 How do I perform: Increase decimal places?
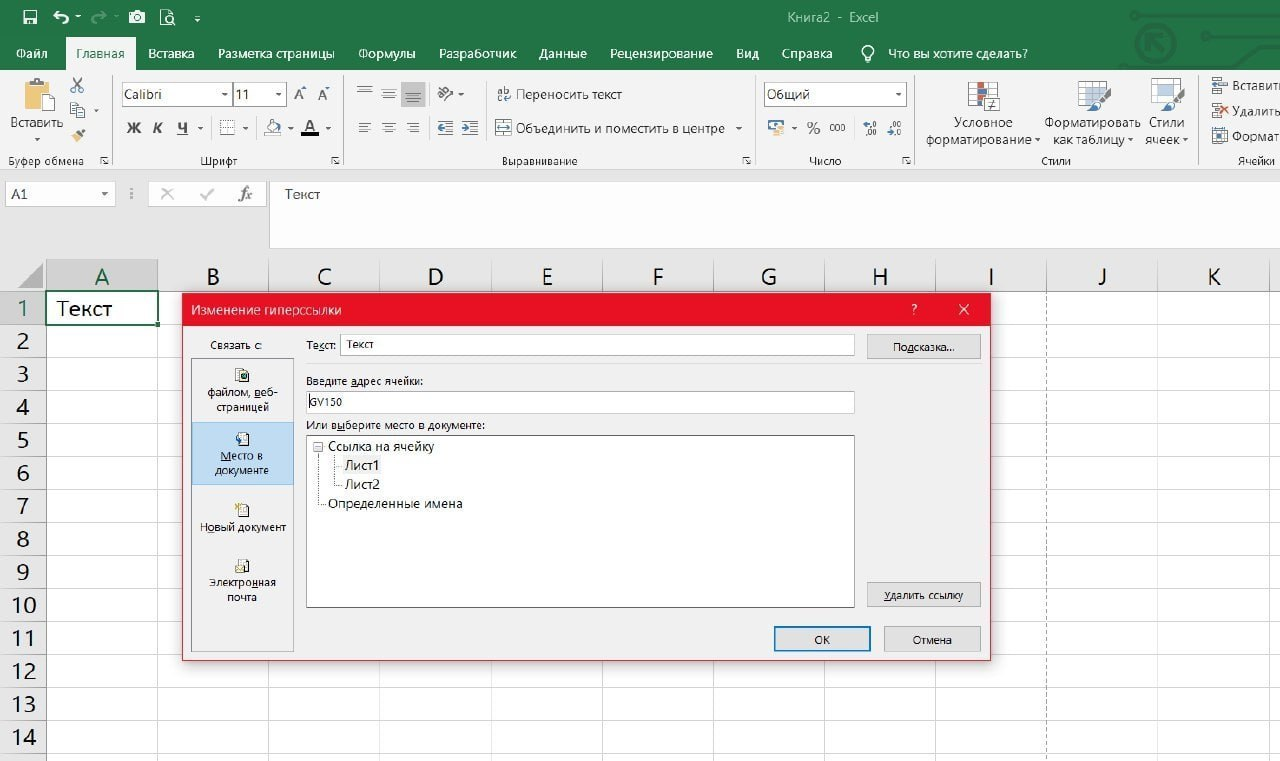(x=870, y=128)
